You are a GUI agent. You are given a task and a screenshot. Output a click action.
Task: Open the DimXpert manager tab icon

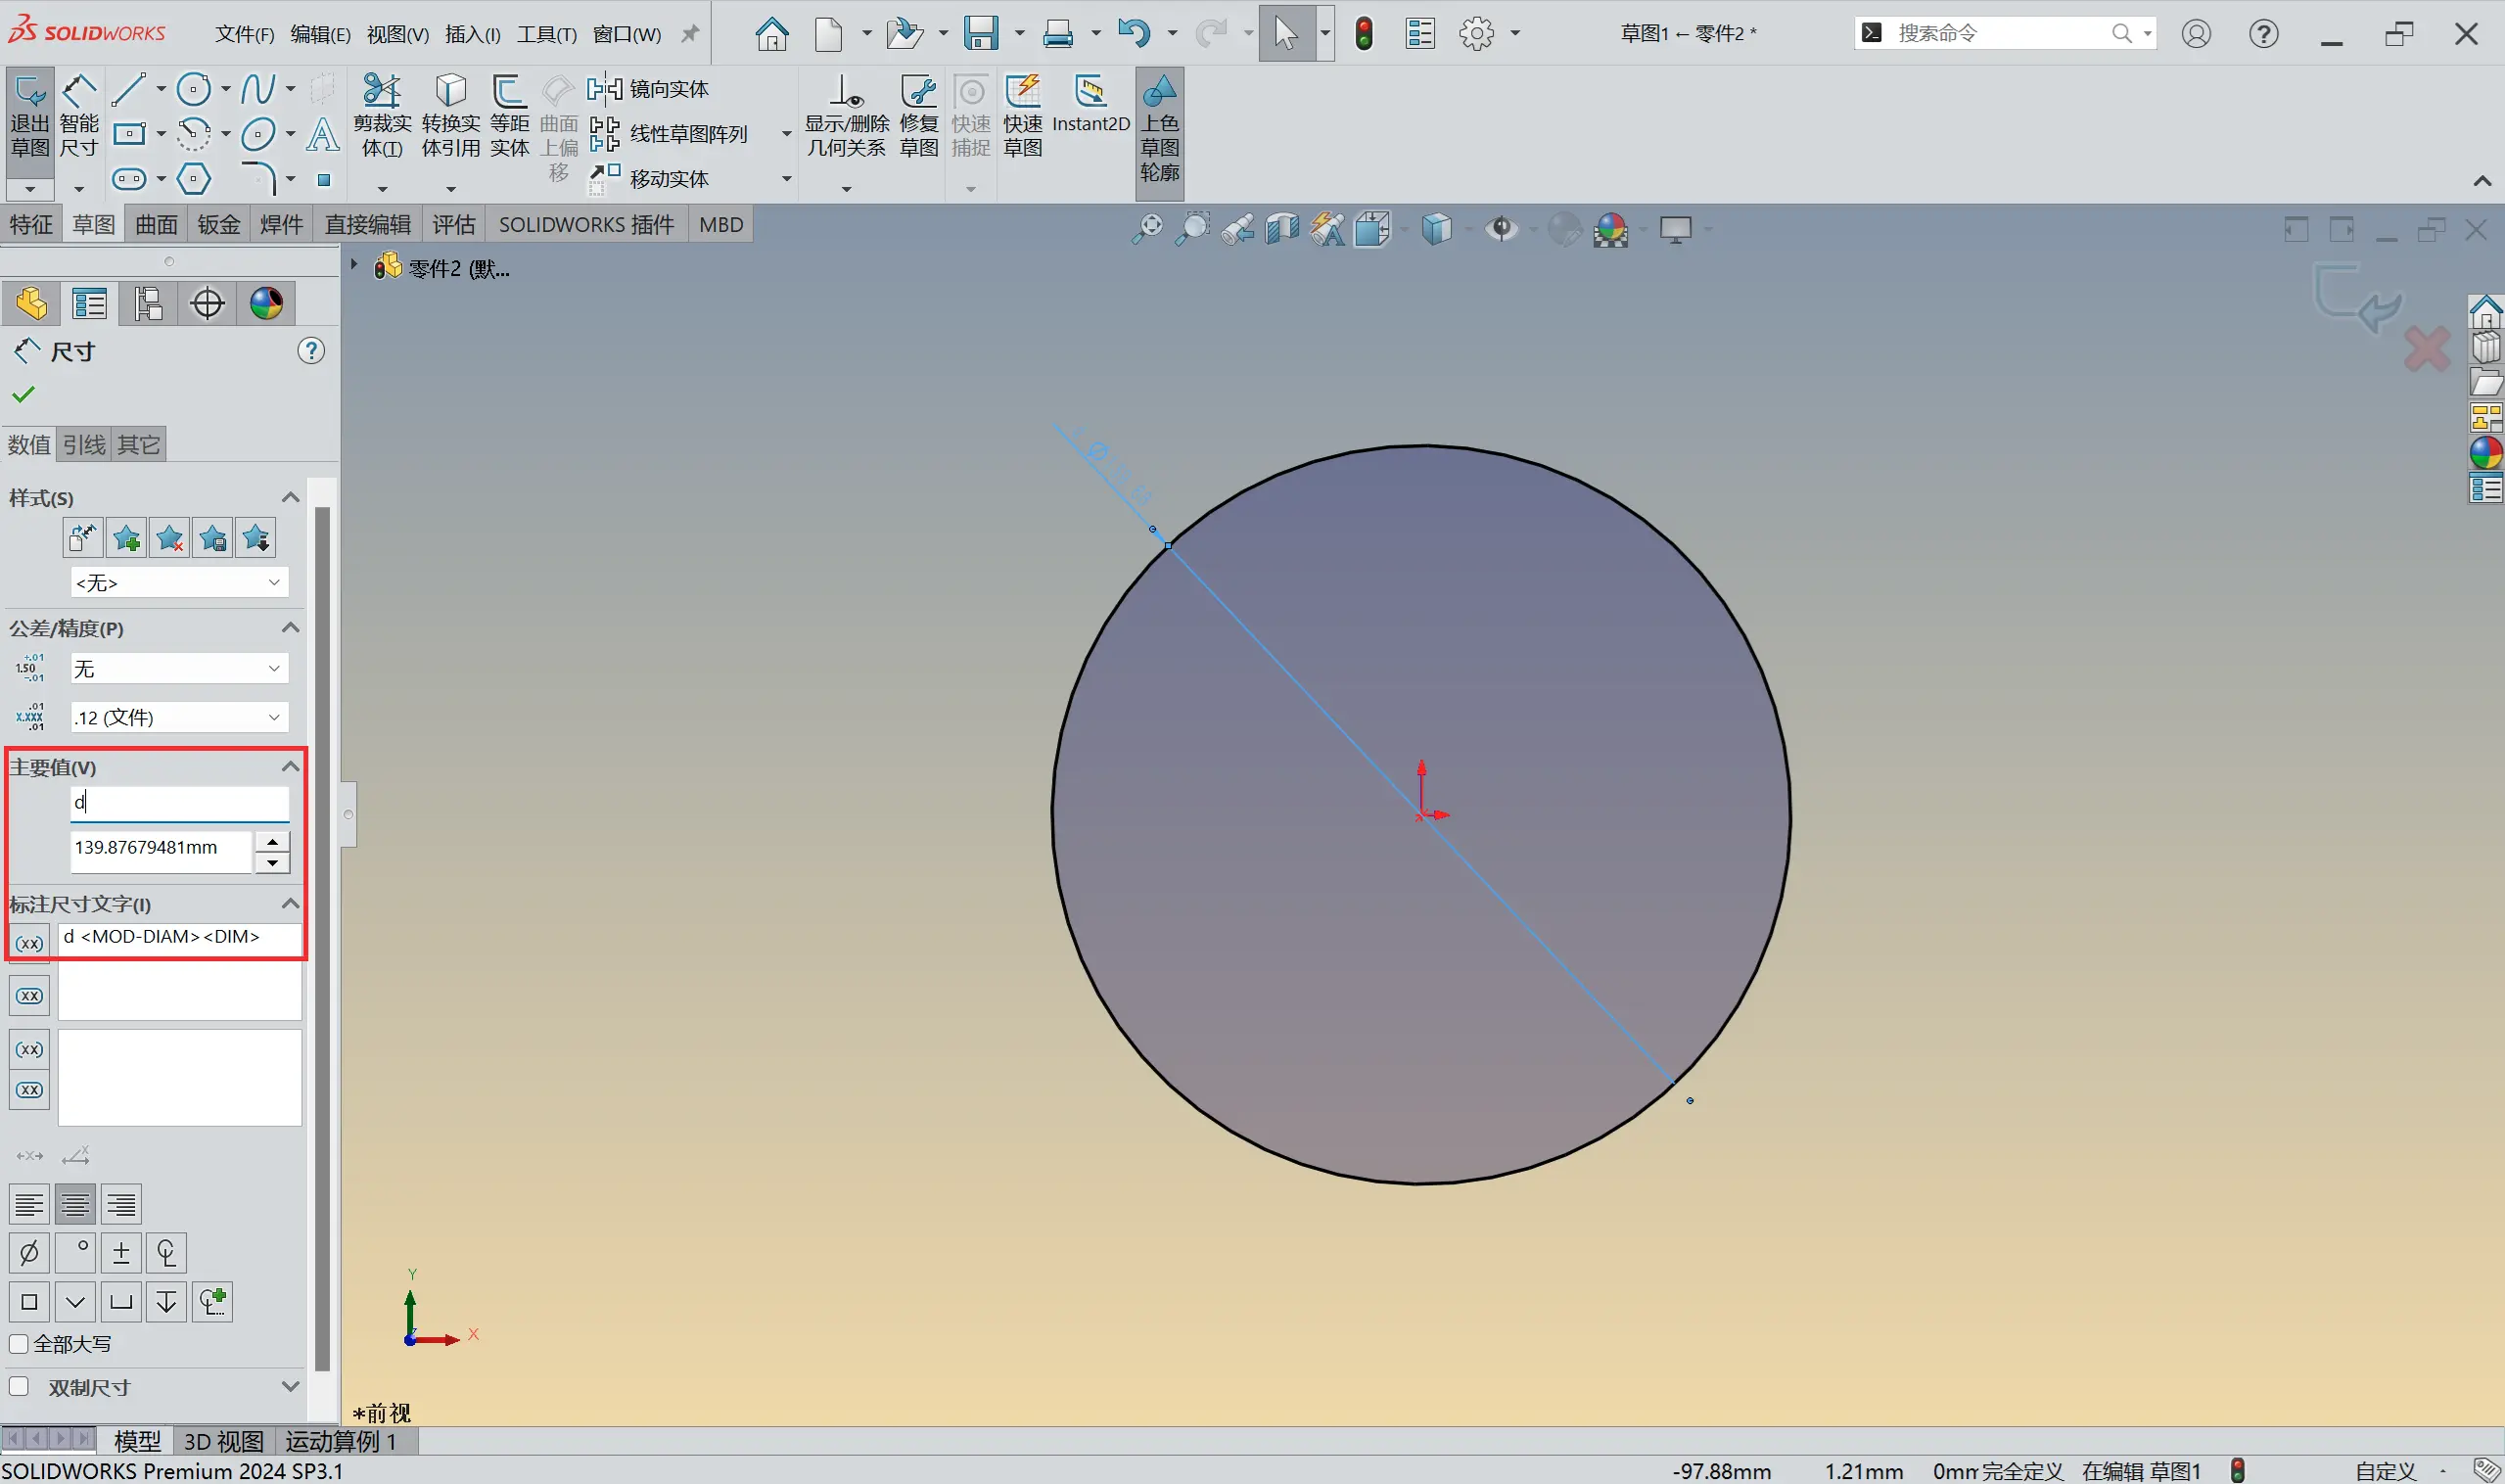tap(207, 303)
